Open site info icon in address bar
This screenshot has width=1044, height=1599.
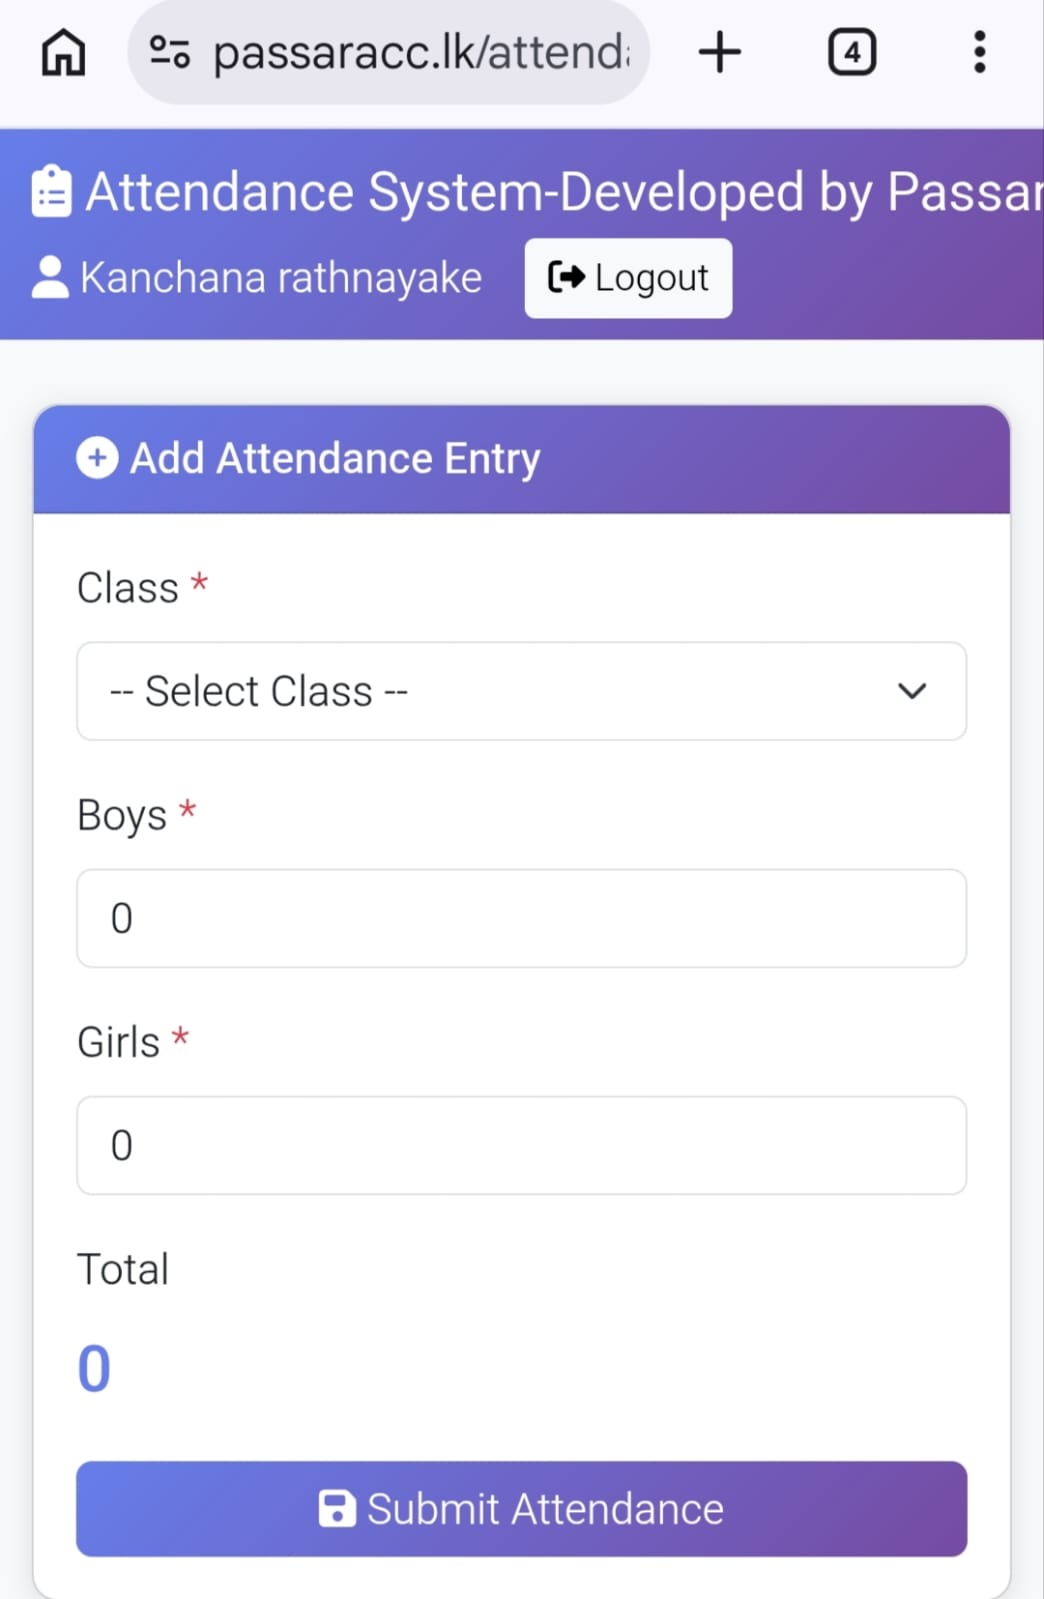(169, 52)
